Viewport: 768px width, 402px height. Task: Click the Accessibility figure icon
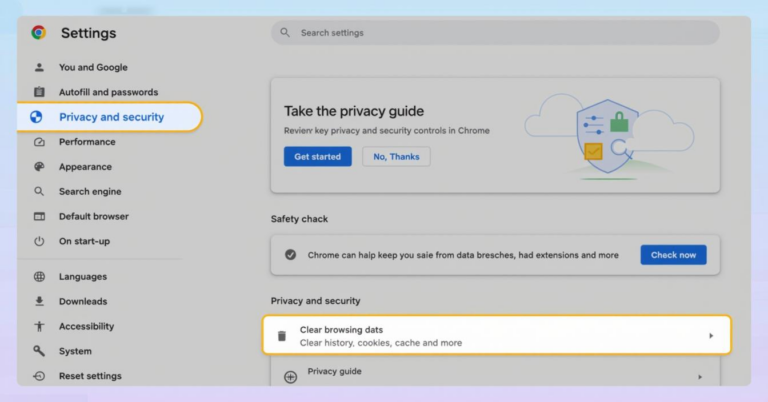pyautogui.click(x=39, y=327)
